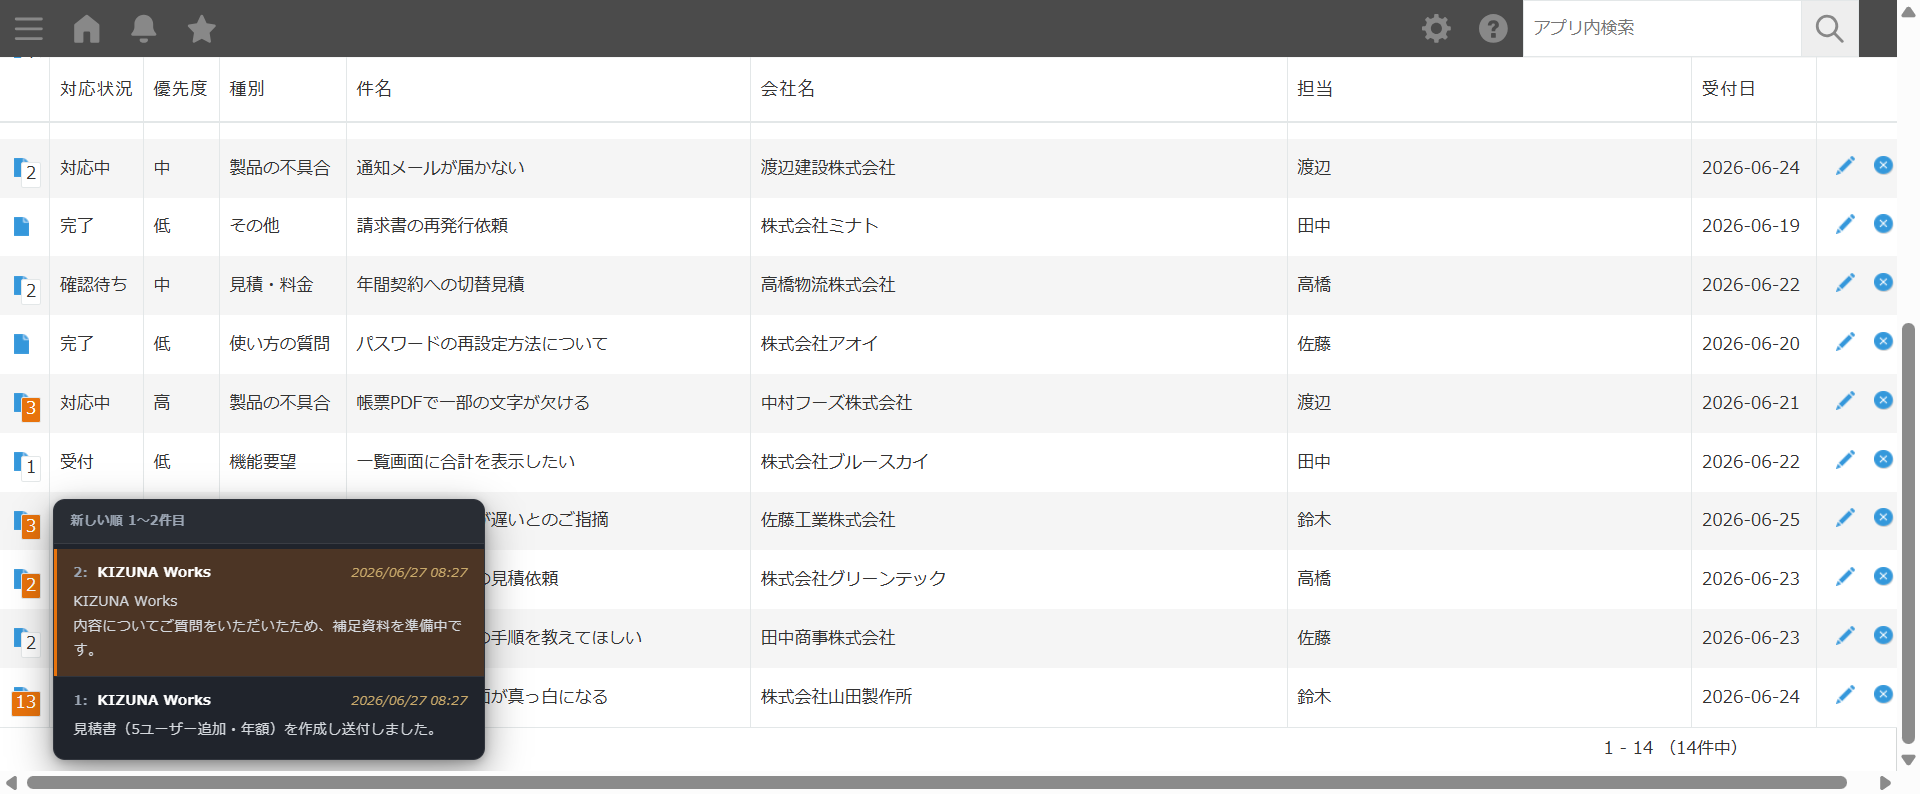
Task: Click the scroll down arrow
Action: coord(1908,760)
